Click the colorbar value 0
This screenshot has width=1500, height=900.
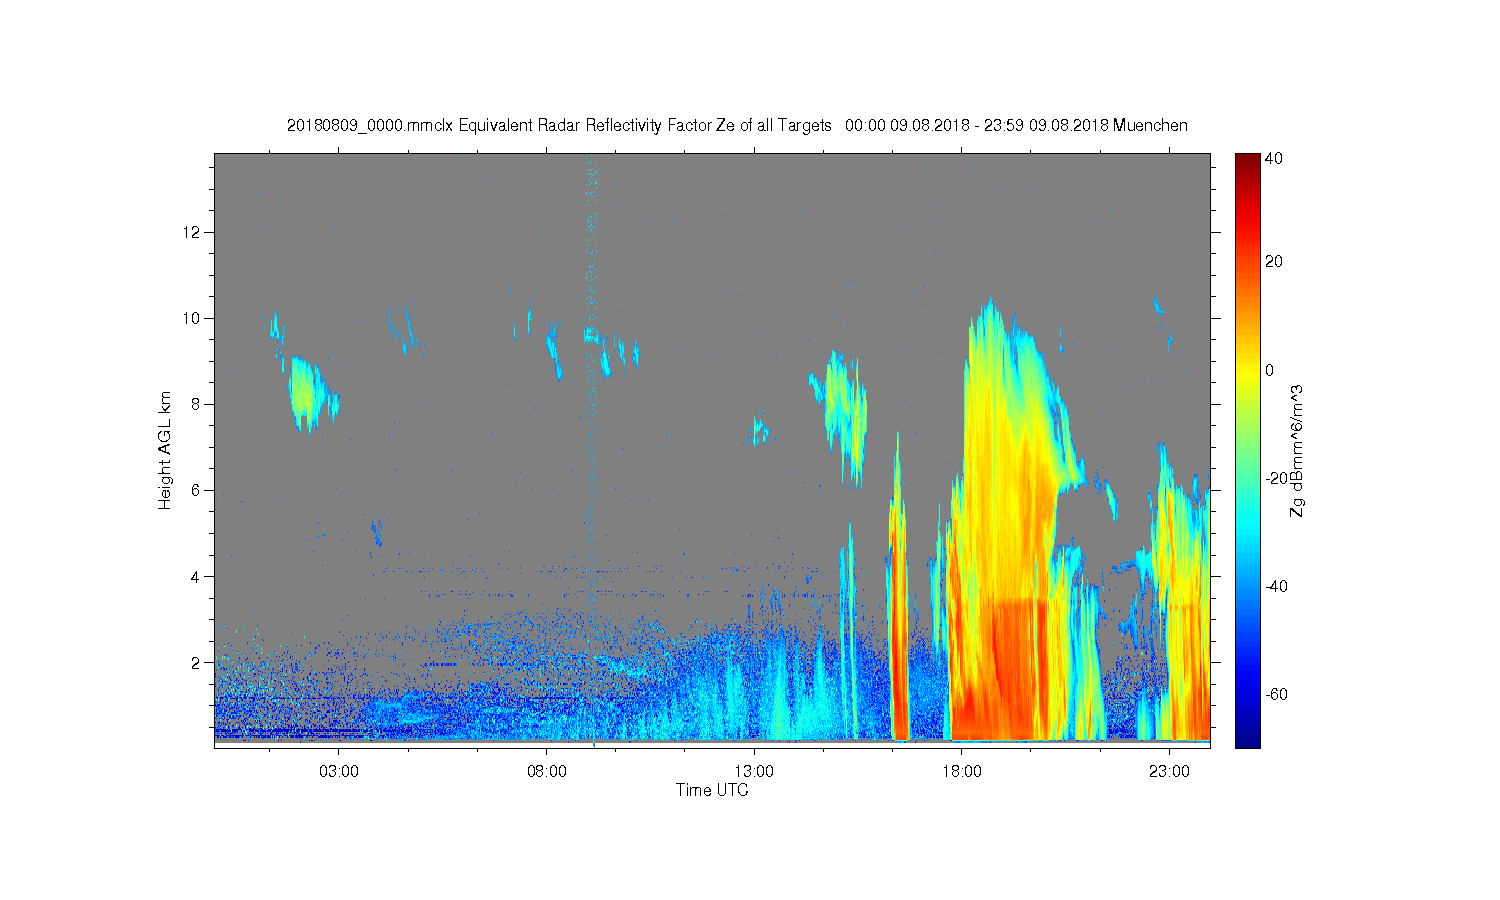1270,370
